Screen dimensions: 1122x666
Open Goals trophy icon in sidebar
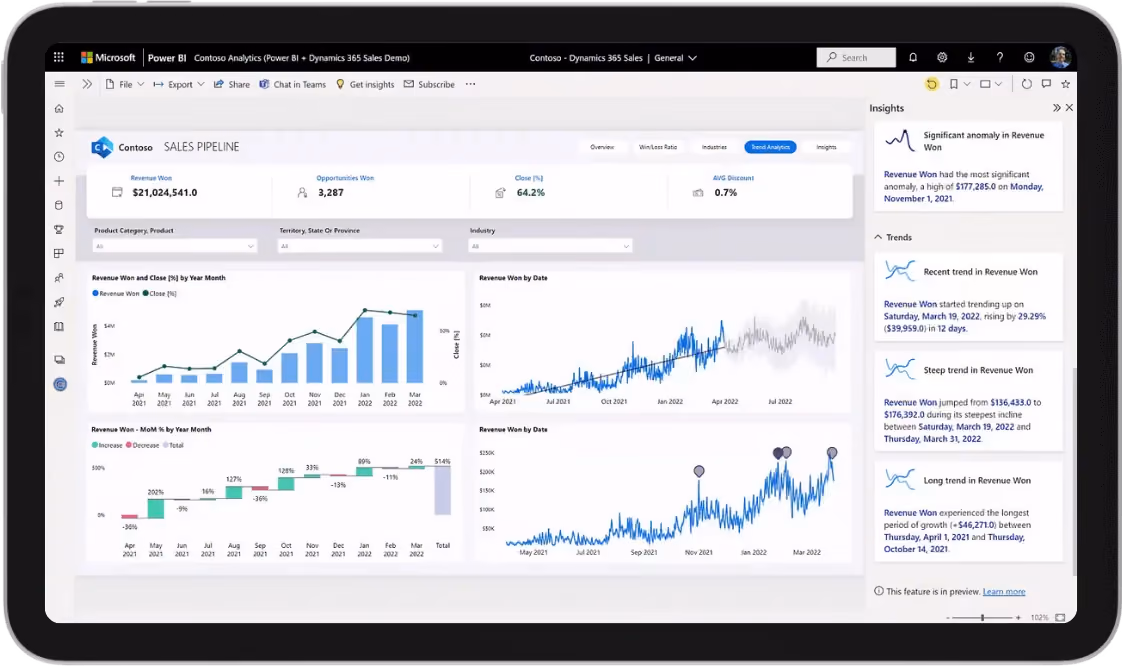59,230
